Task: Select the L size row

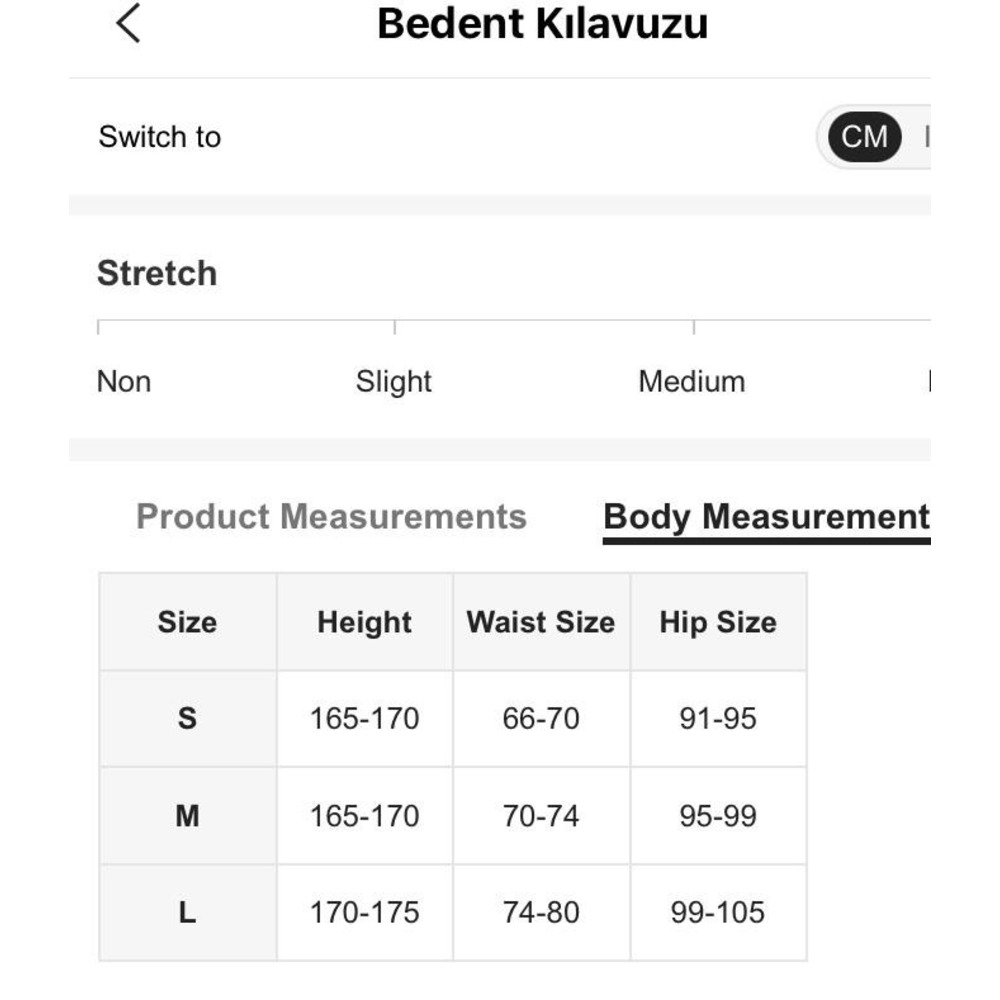Action: (187, 913)
